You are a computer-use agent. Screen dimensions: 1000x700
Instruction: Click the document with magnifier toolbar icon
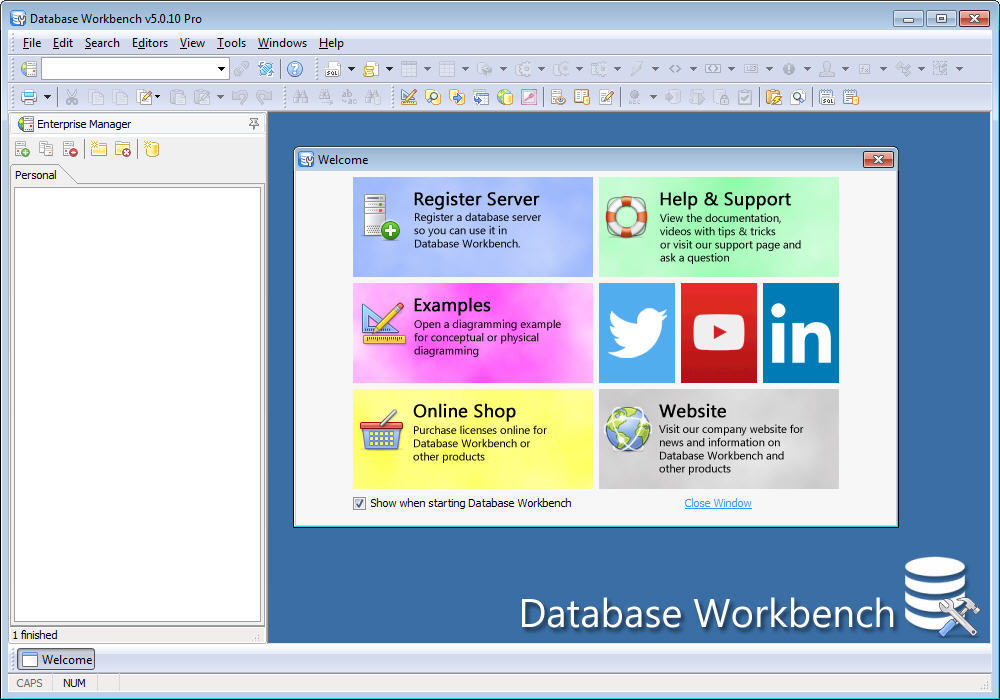tap(798, 98)
